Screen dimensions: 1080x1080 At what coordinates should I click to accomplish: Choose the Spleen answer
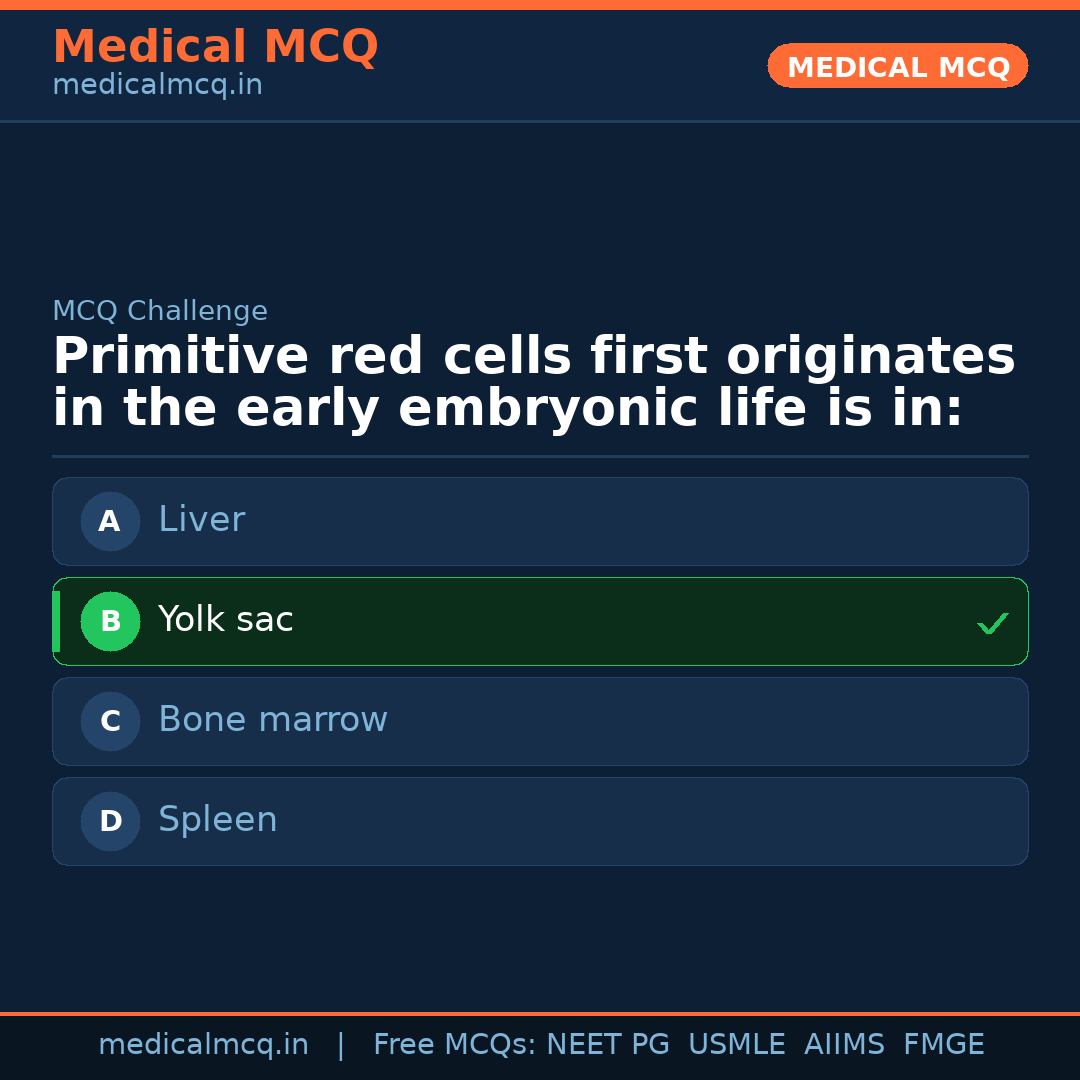click(540, 821)
